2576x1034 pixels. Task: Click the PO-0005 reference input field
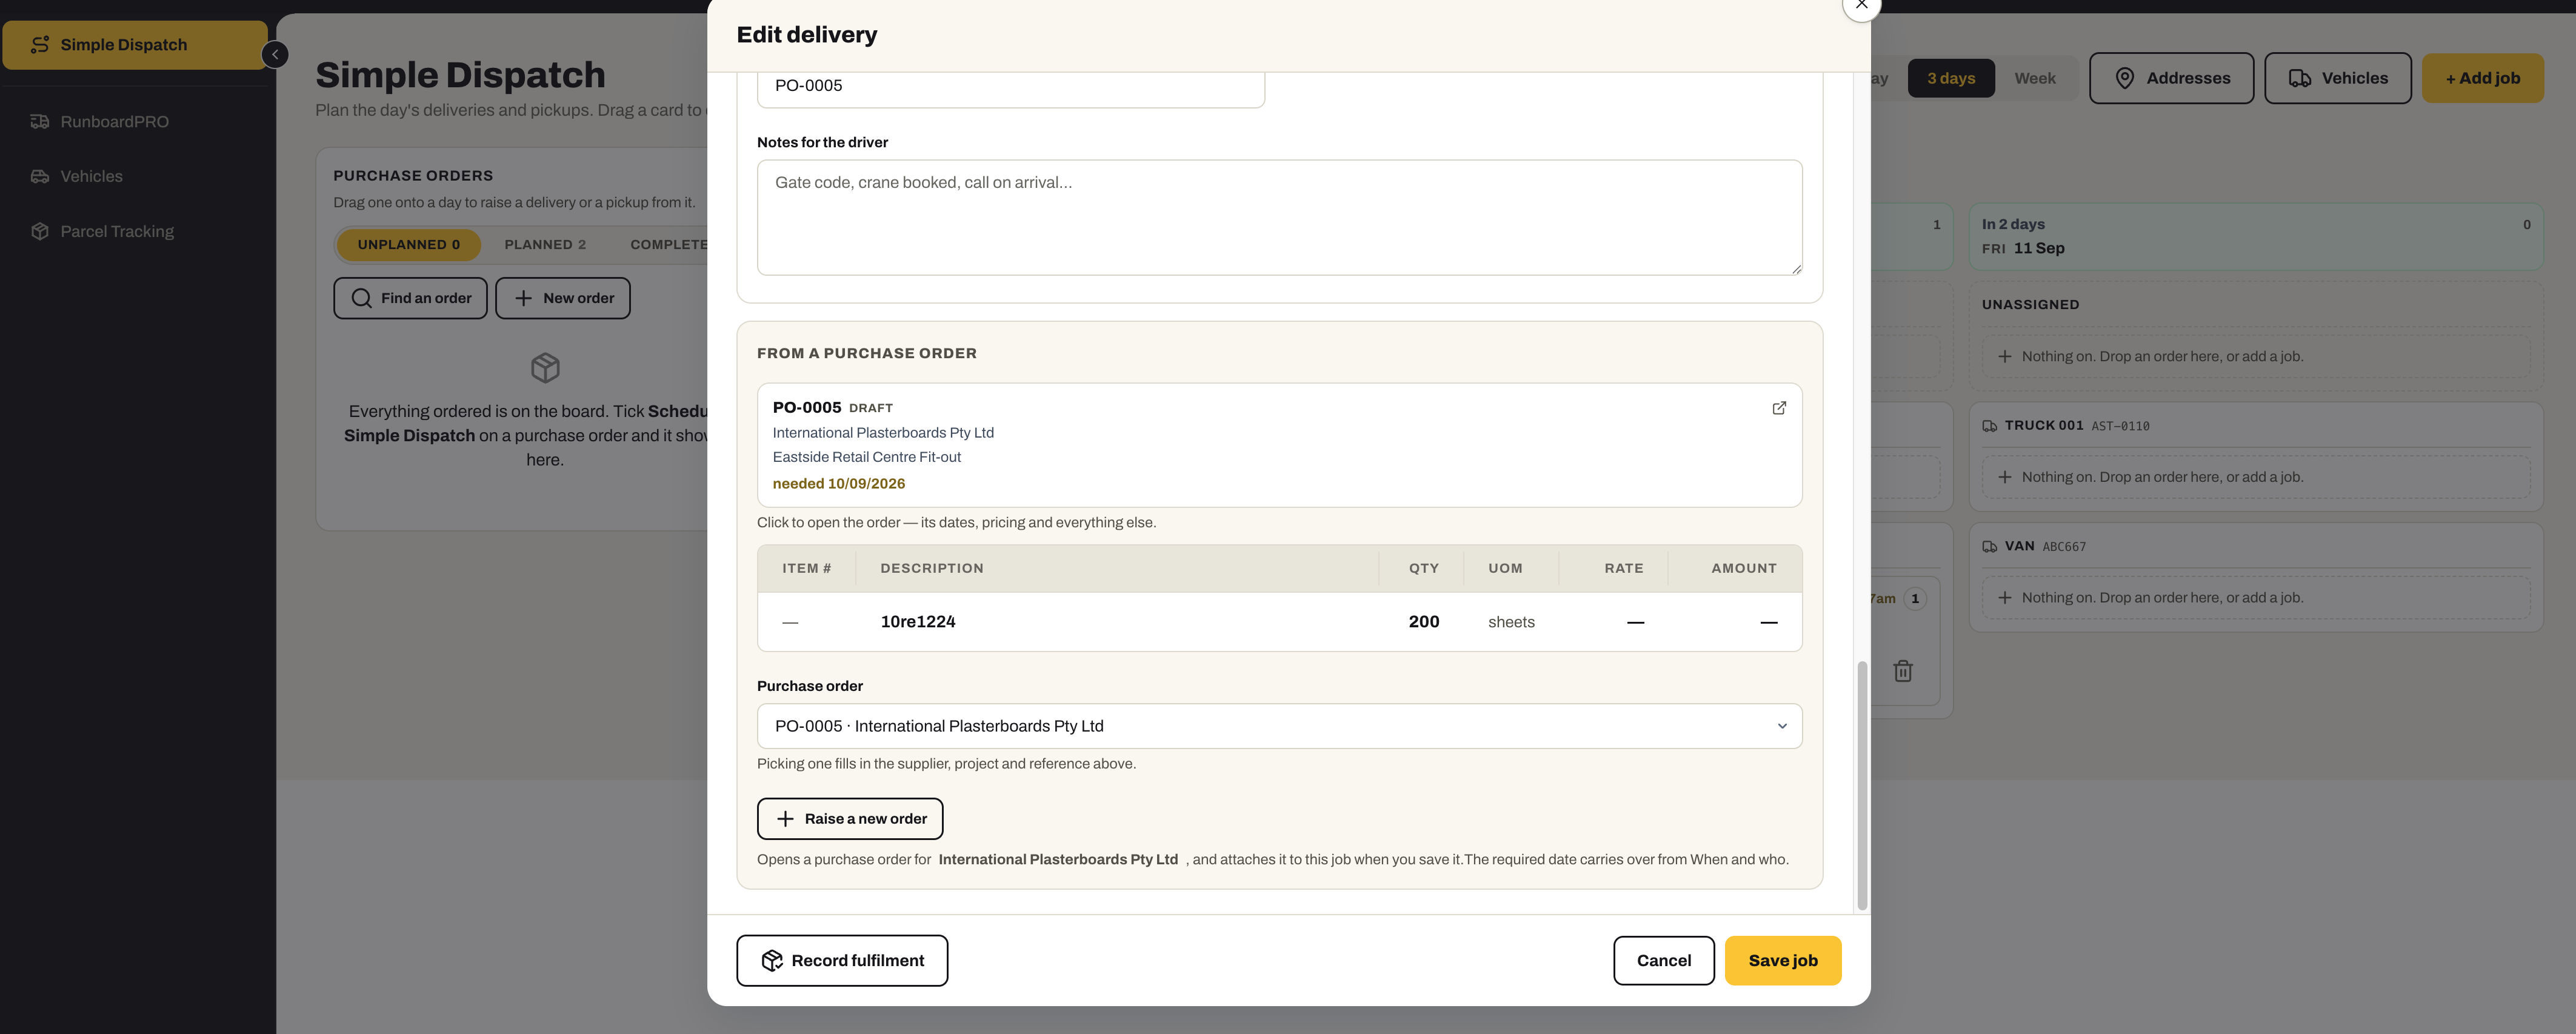tap(1010, 86)
